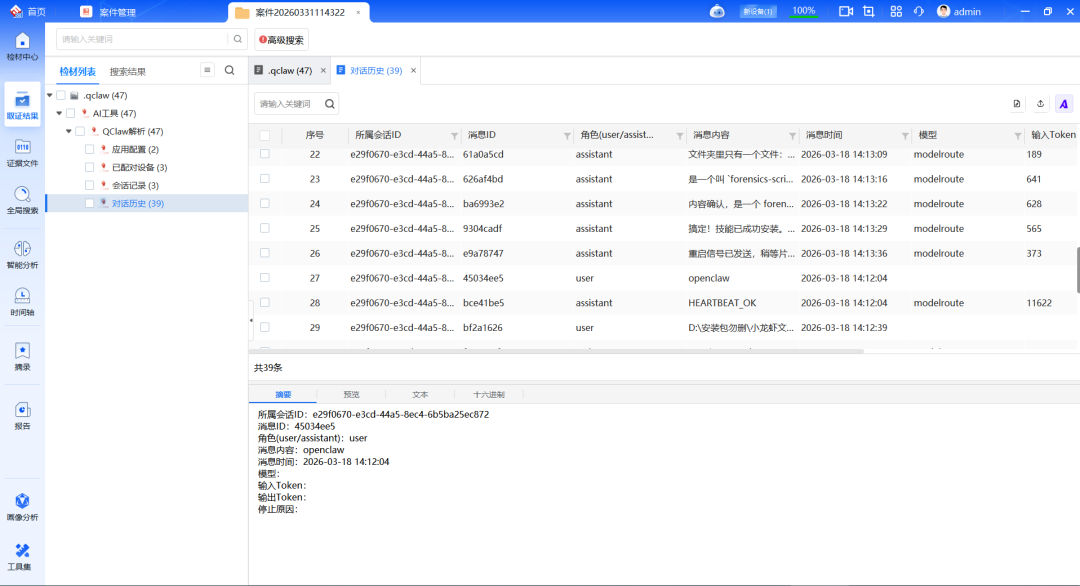Open filter for 消息ID column
The height and width of the screenshot is (586, 1080).
pyautogui.click(x=568, y=136)
